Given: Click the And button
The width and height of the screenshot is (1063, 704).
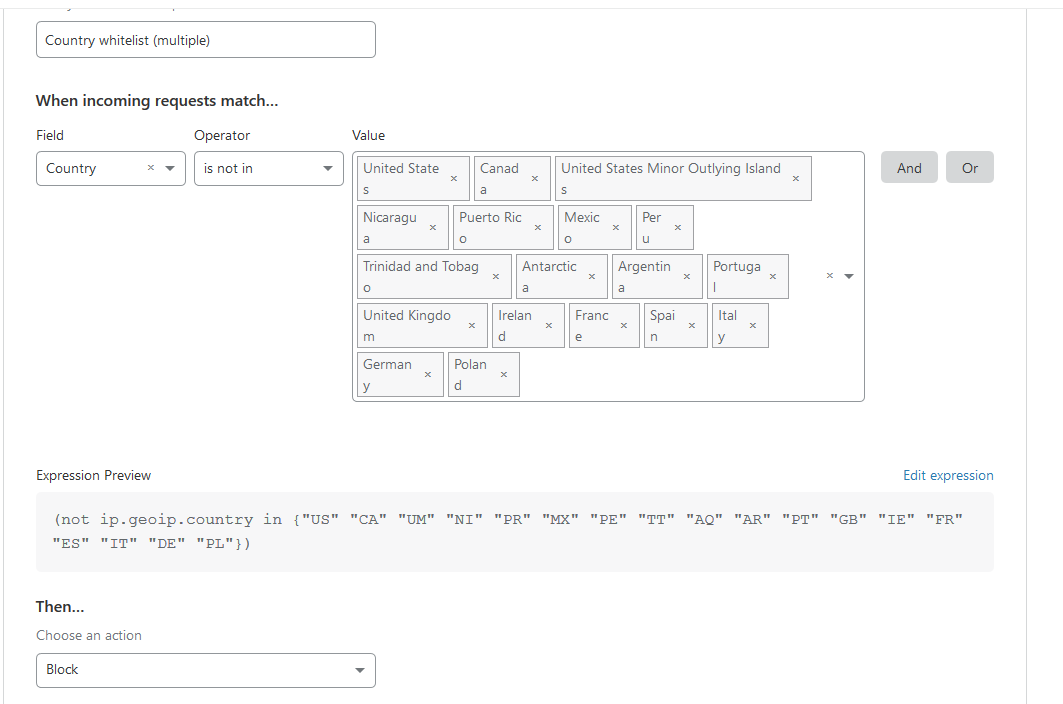Looking at the screenshot, I should pos(909,168).
